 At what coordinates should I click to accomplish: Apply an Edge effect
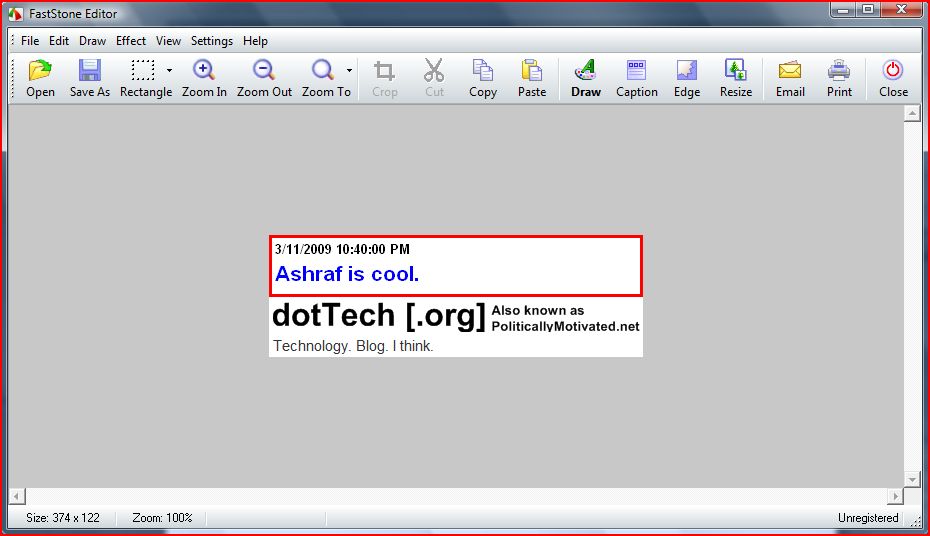tap(687, 78)
